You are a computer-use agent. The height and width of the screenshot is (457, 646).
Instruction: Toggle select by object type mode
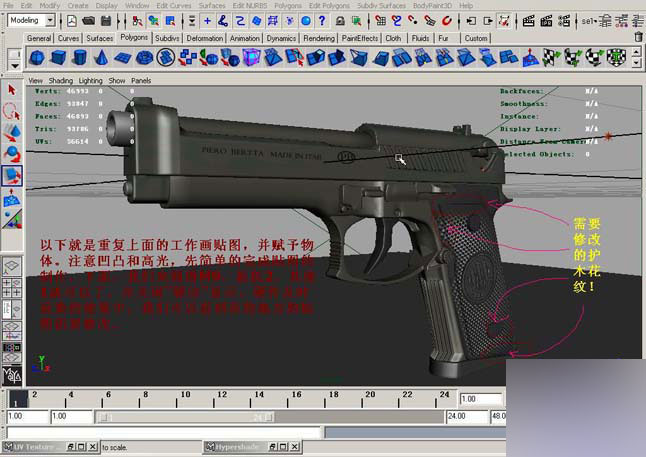point(154,21)
